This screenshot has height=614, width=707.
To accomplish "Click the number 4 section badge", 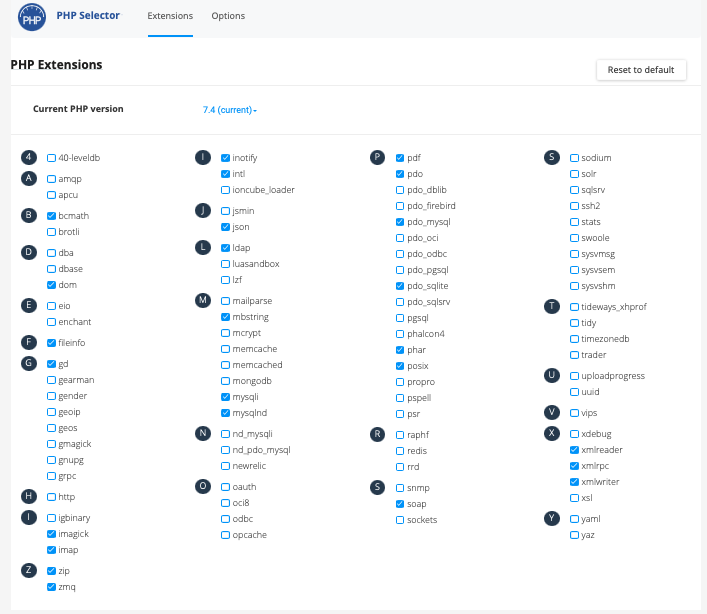I will (30, 158).
